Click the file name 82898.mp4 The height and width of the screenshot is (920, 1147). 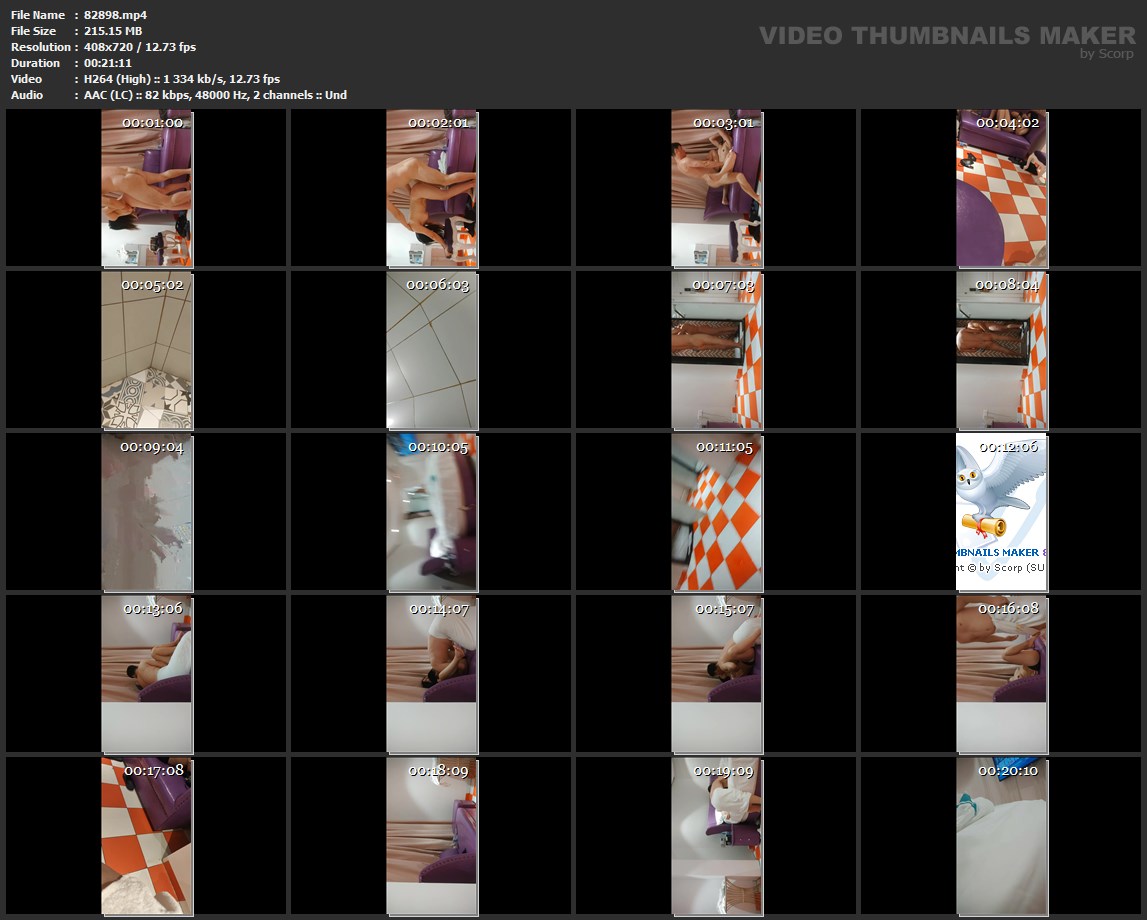pyautogui.click(x=115, y=15)
